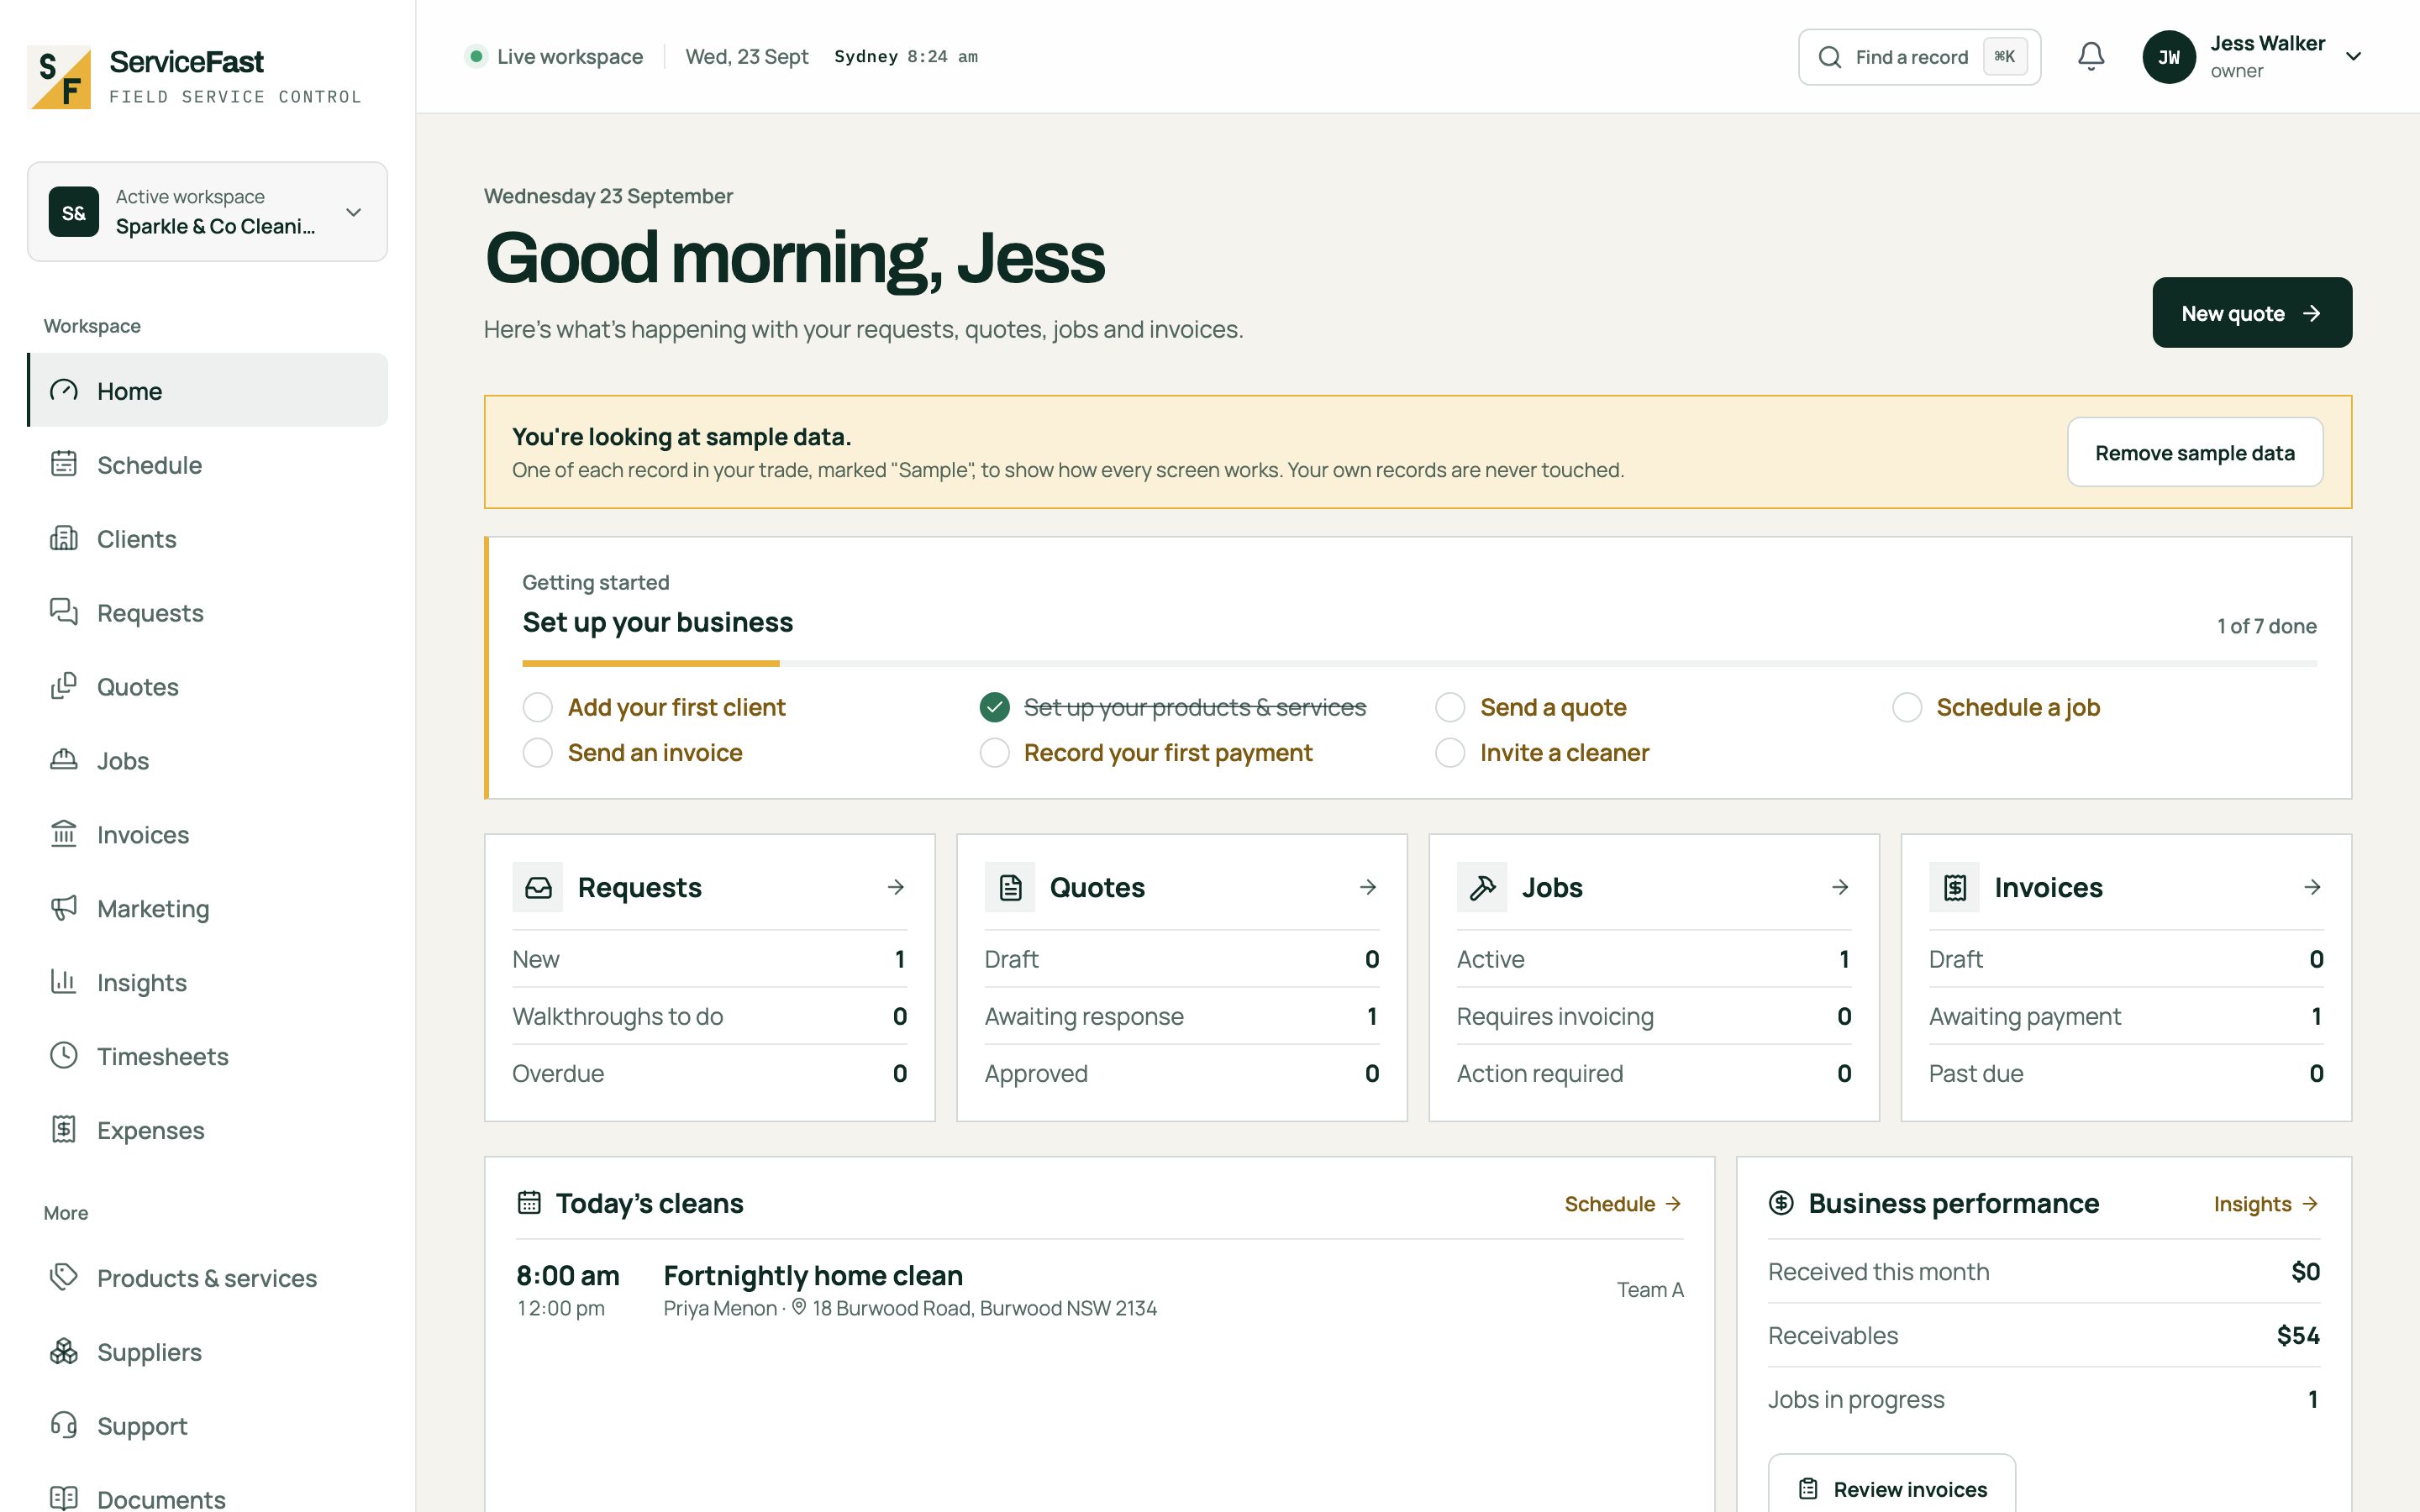Click the Schedule calendar icon in sidebar
This screenshot has height=1512, width=2420.
[64, 464]
